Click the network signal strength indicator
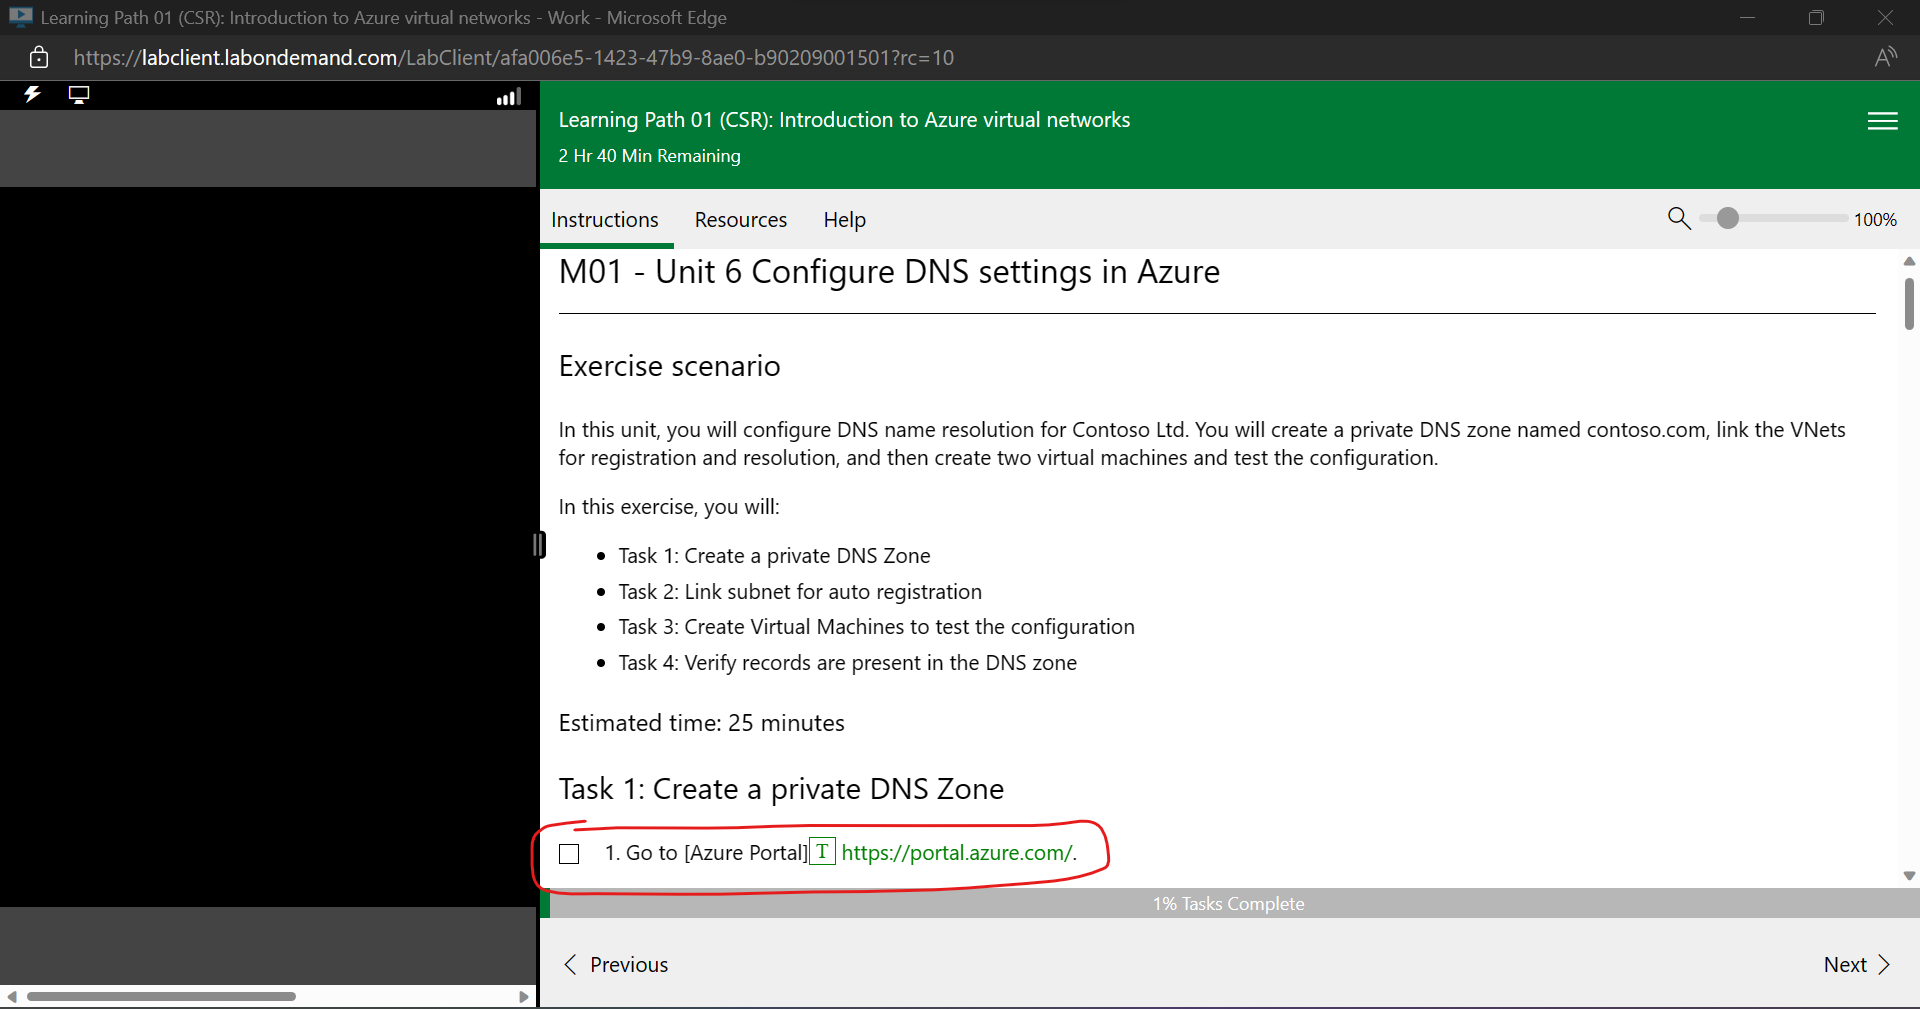The height and width of the screenshot is (1009, 1920). point(508,97)
